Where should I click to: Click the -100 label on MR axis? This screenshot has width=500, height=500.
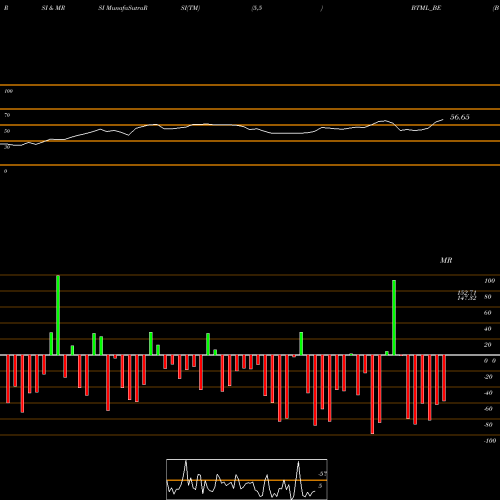[490, 441]
